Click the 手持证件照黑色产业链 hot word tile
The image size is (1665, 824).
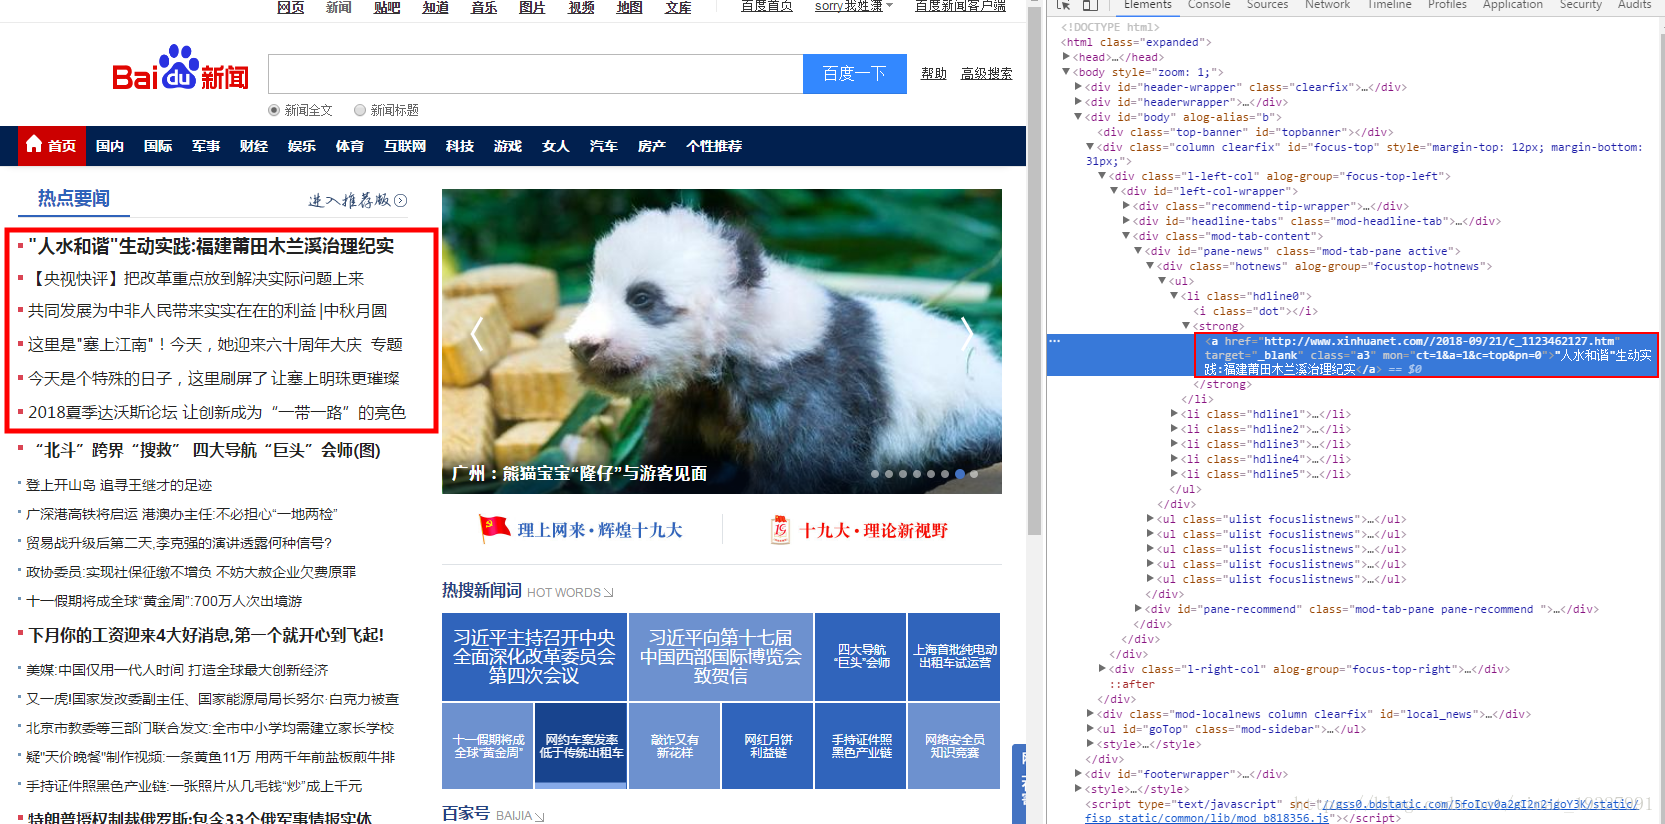click(x=861, y=746)
